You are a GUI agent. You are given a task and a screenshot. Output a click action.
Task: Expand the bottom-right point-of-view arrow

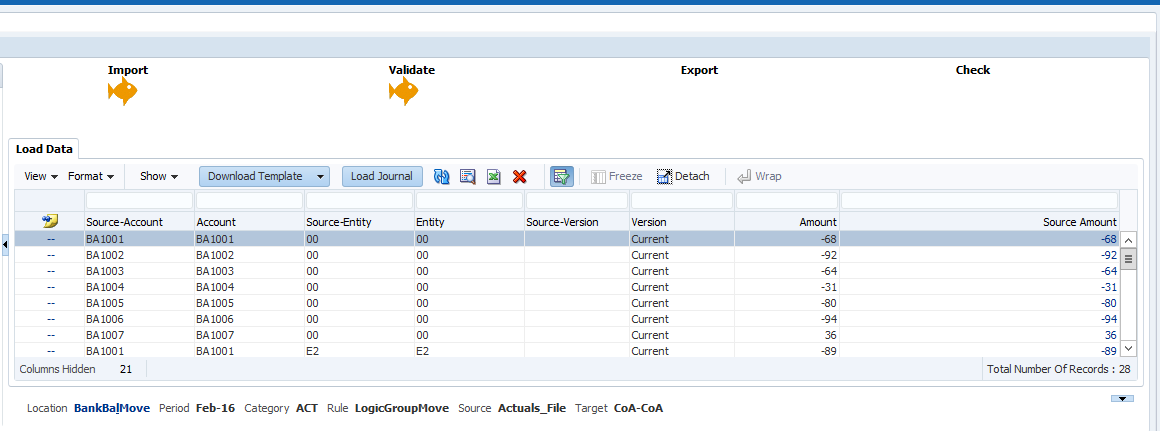tap(1122, 399)
